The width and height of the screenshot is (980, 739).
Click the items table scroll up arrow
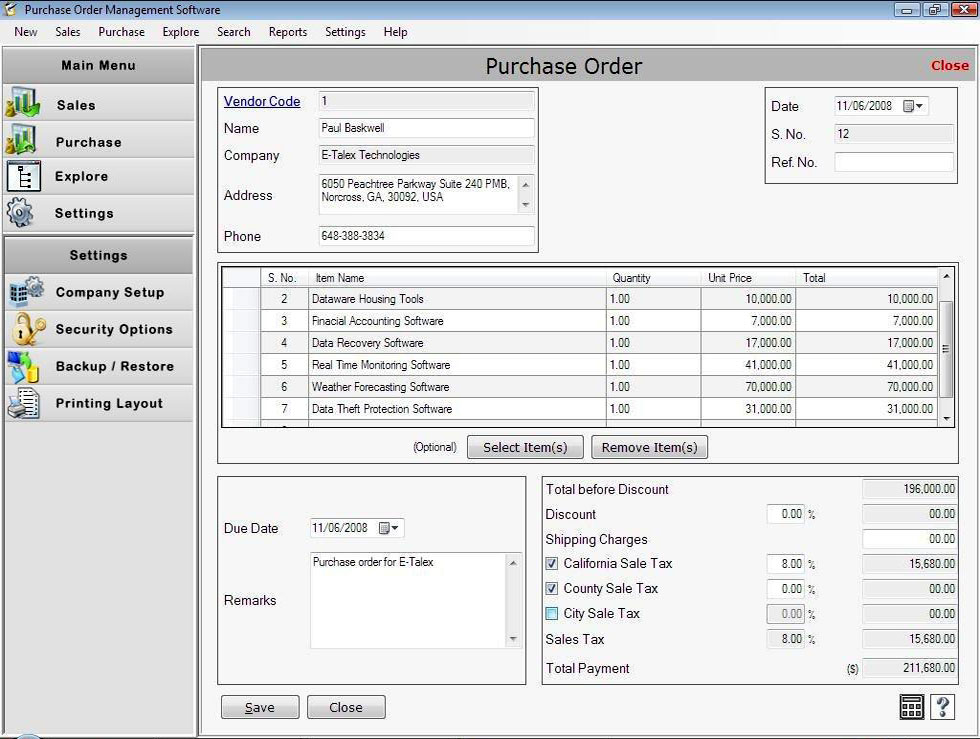946,276
